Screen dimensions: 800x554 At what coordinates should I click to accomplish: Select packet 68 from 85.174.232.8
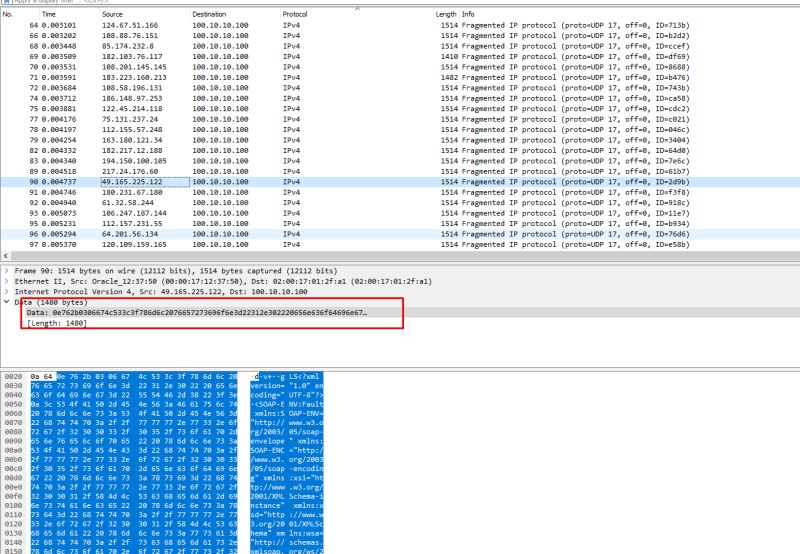click(400, 46)
